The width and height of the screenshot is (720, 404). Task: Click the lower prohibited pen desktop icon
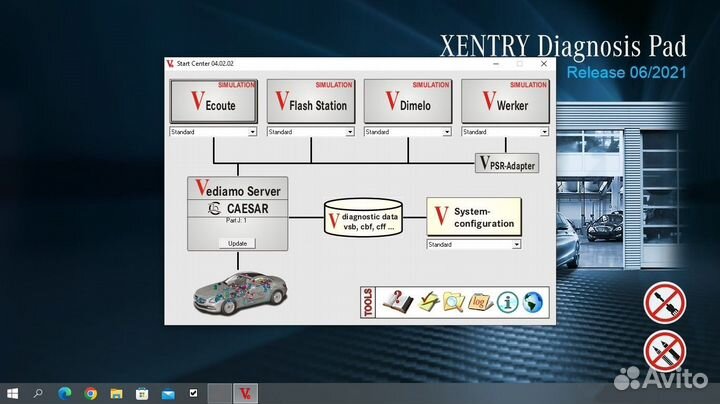point(664,351)
